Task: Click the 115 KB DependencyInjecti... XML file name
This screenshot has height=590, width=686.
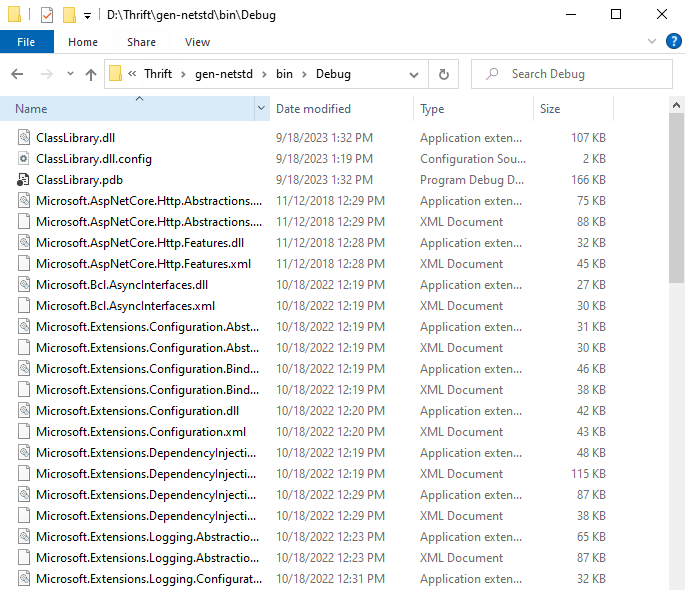Action: click(146, 474)
